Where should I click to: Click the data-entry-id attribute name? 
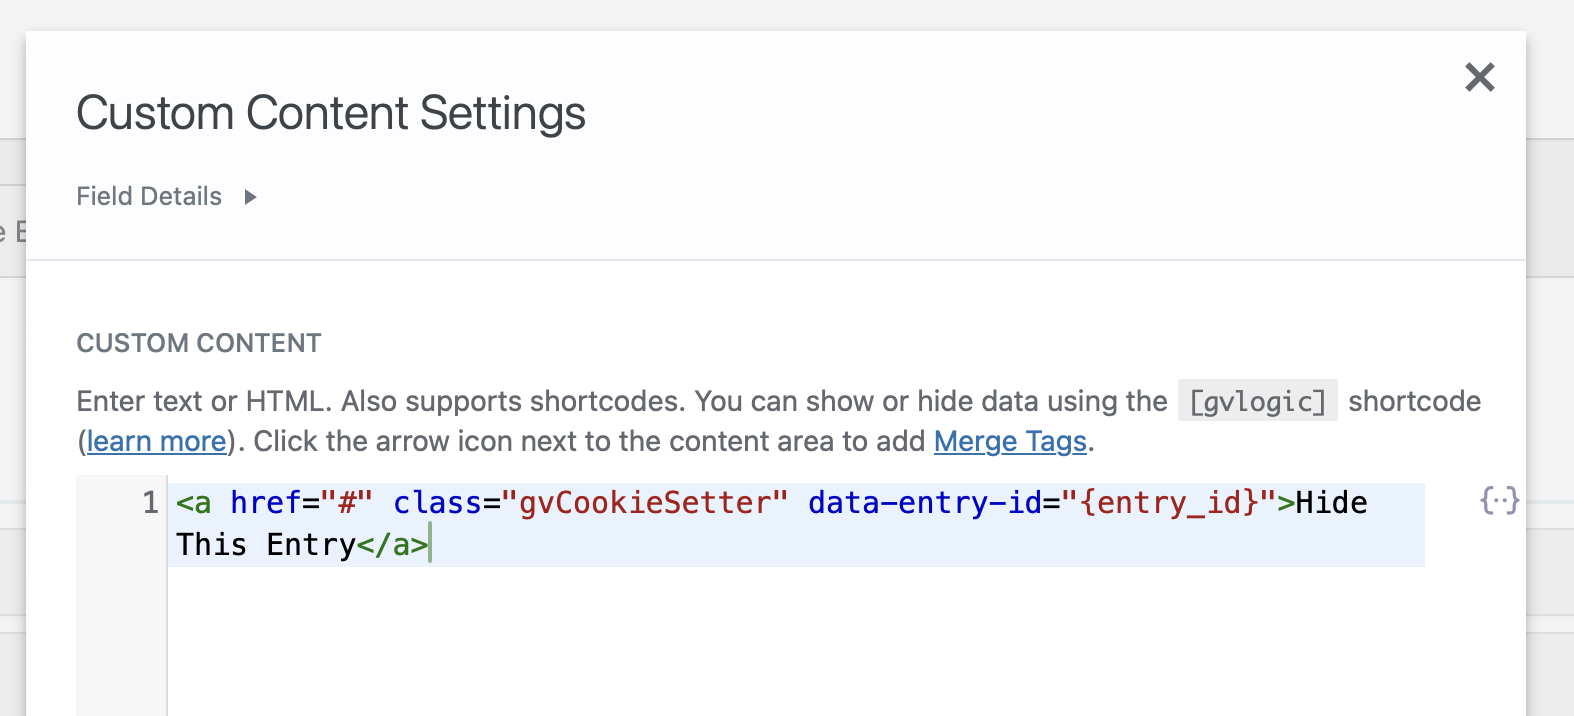pyautogui.click(x=924, y=502)
